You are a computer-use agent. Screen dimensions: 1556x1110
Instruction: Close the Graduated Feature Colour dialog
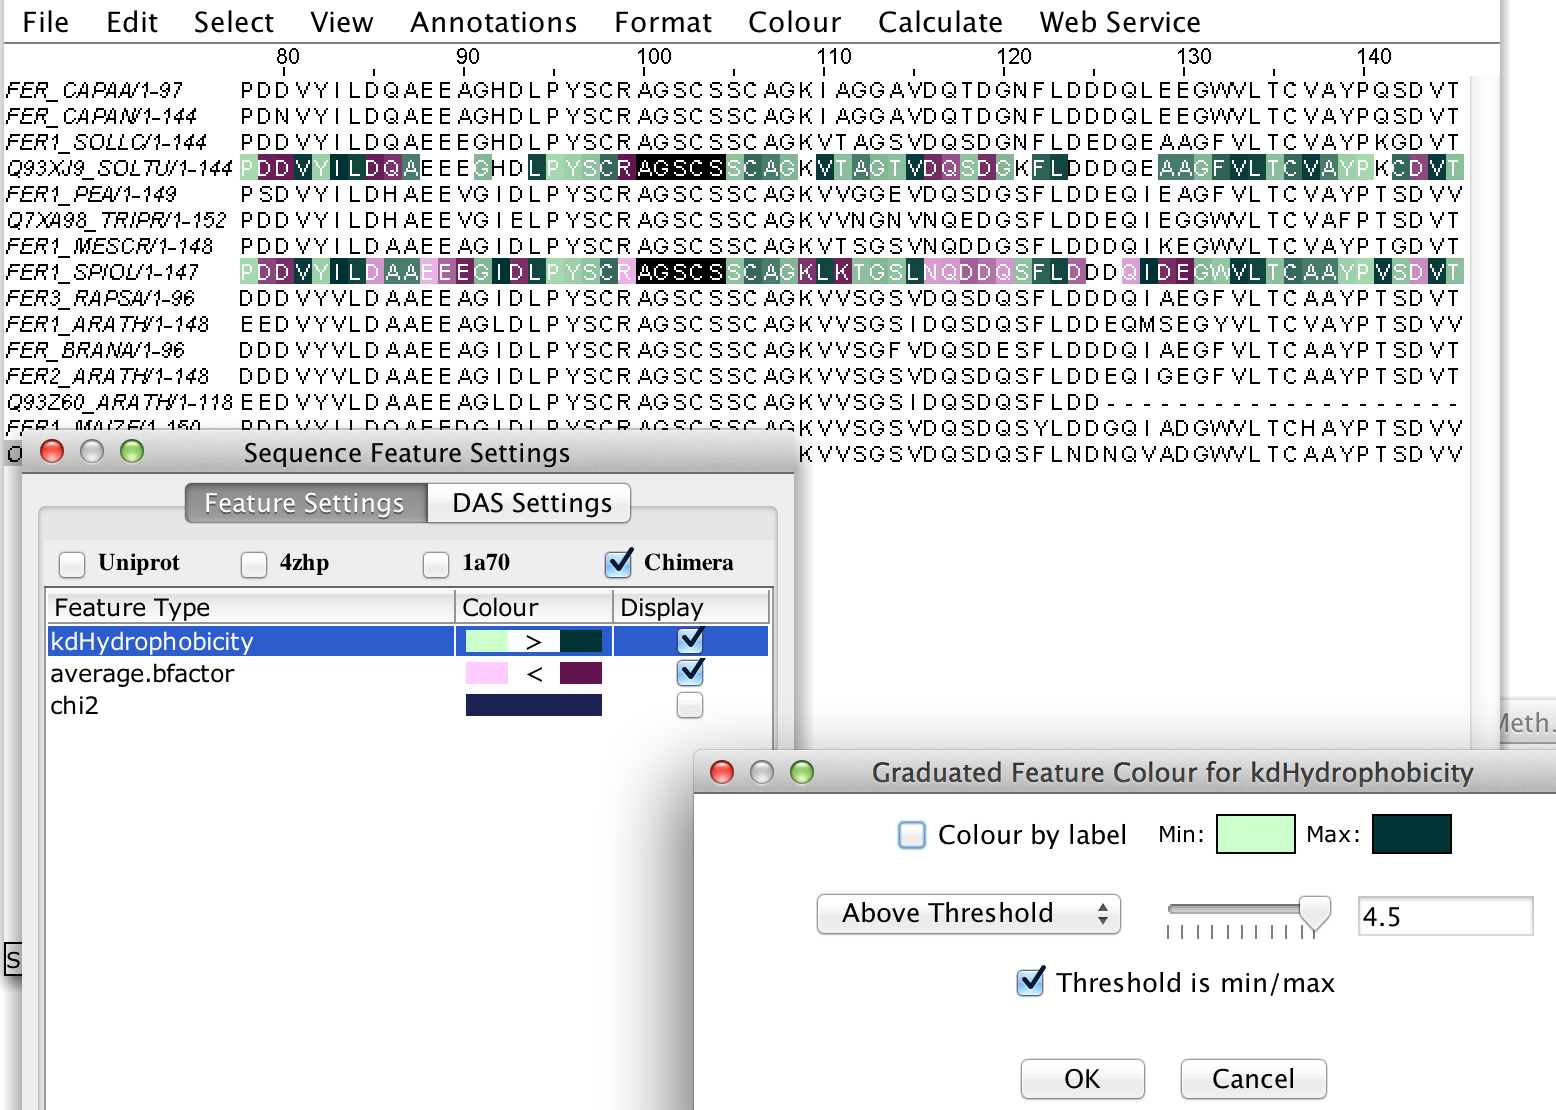coord(721,772)
